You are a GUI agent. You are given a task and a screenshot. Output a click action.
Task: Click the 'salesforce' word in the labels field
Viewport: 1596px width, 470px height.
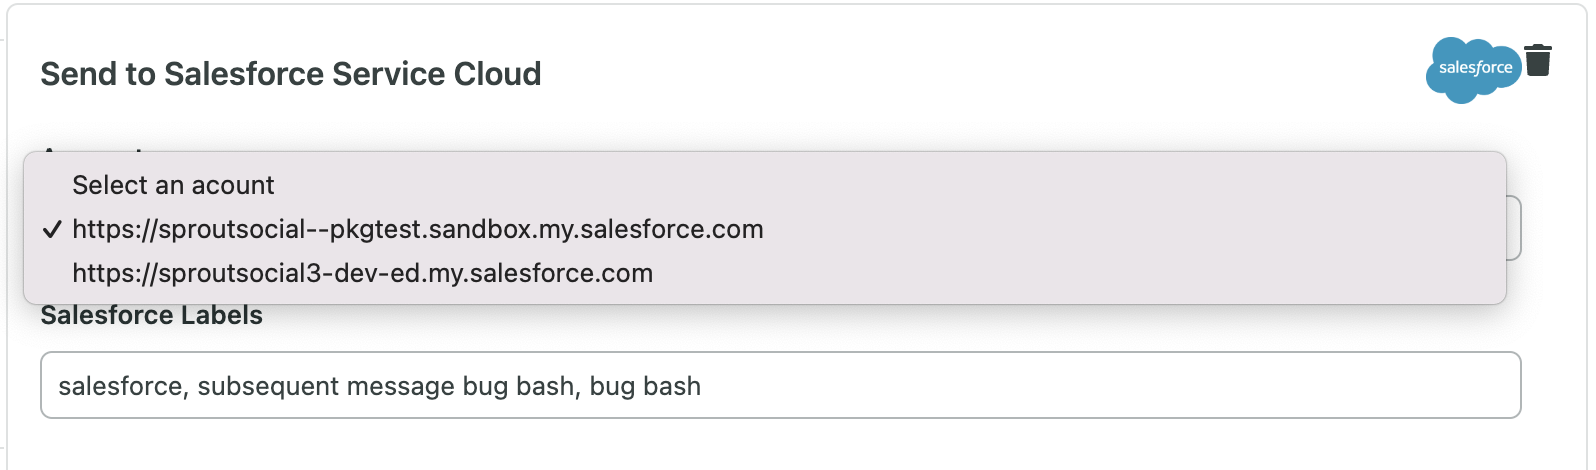[120, 386]
